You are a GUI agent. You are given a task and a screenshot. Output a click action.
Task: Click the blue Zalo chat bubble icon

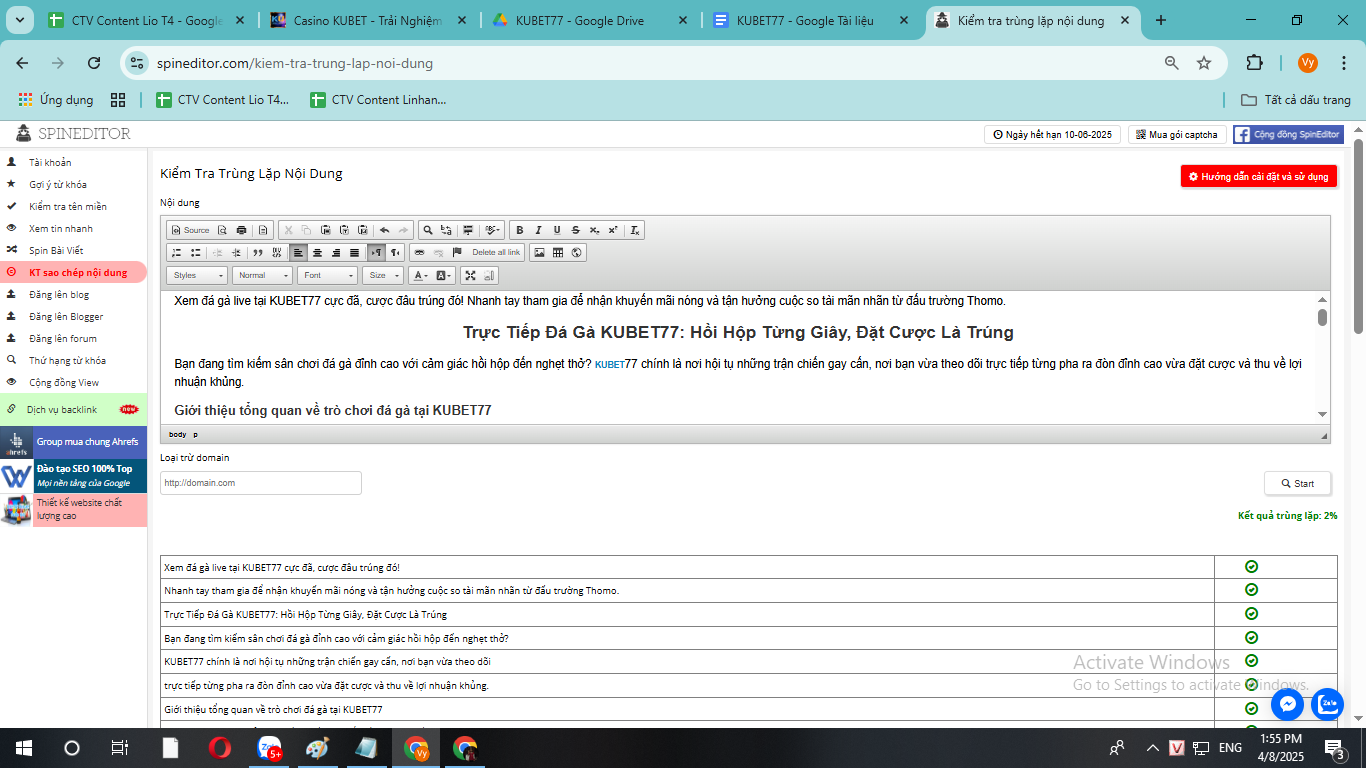tap(1328, 704)
